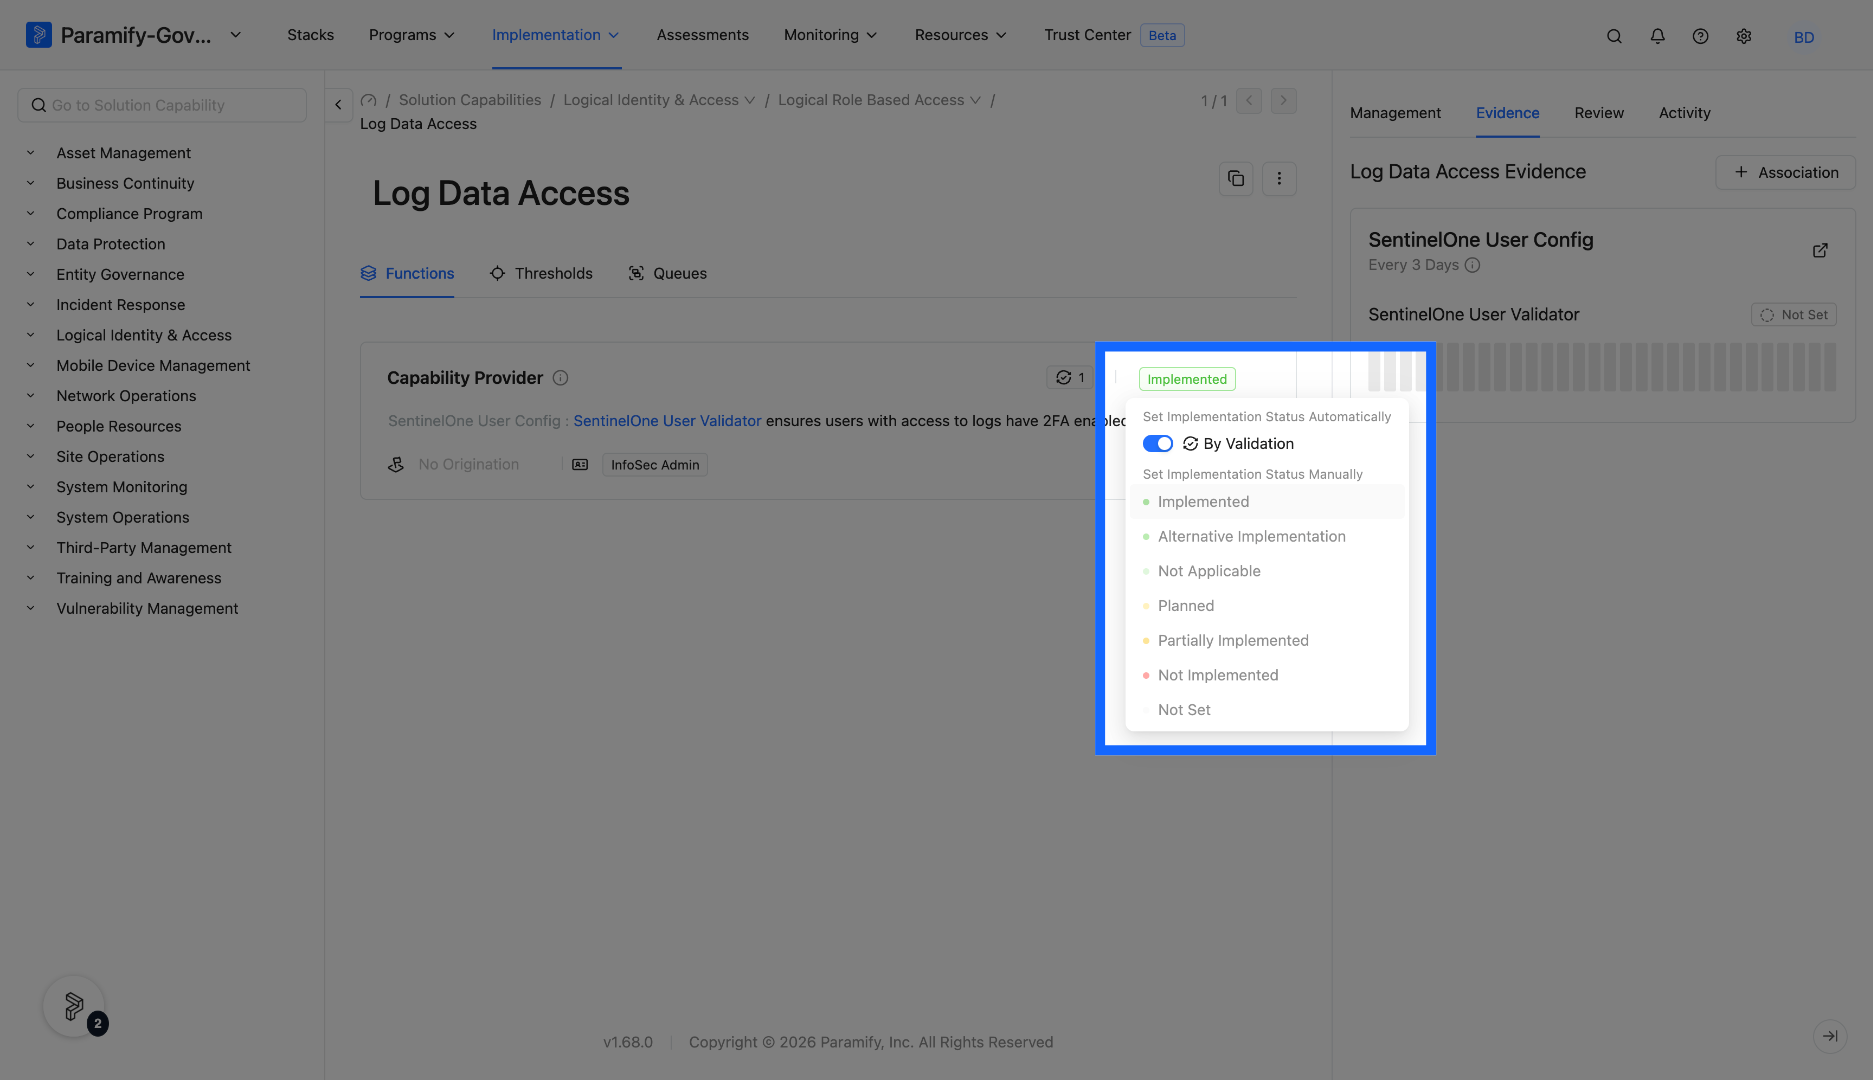Switch to the Functions tab
The width and height of the screenshot is (1873, 1080).
point(407,274)
